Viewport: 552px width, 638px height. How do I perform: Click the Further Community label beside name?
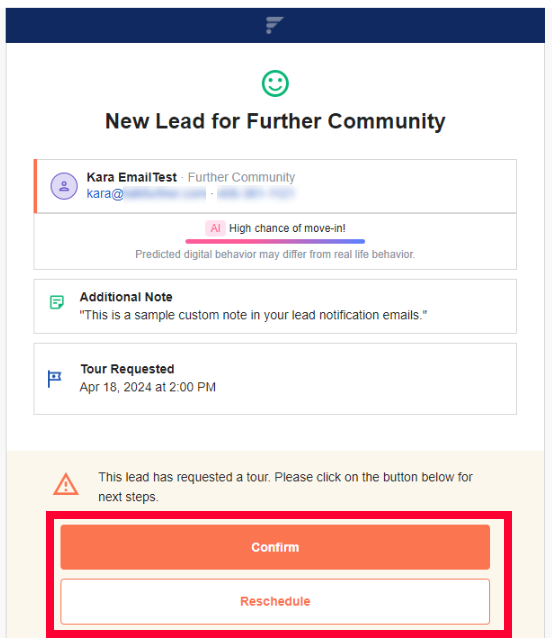point(241,177)
